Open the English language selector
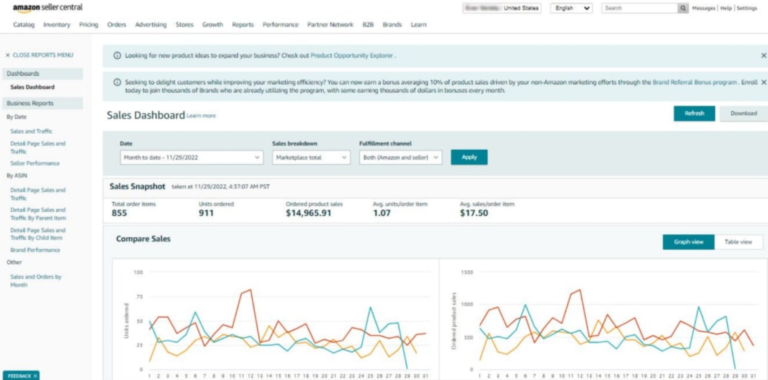768x380 pixels. point(571,8)
